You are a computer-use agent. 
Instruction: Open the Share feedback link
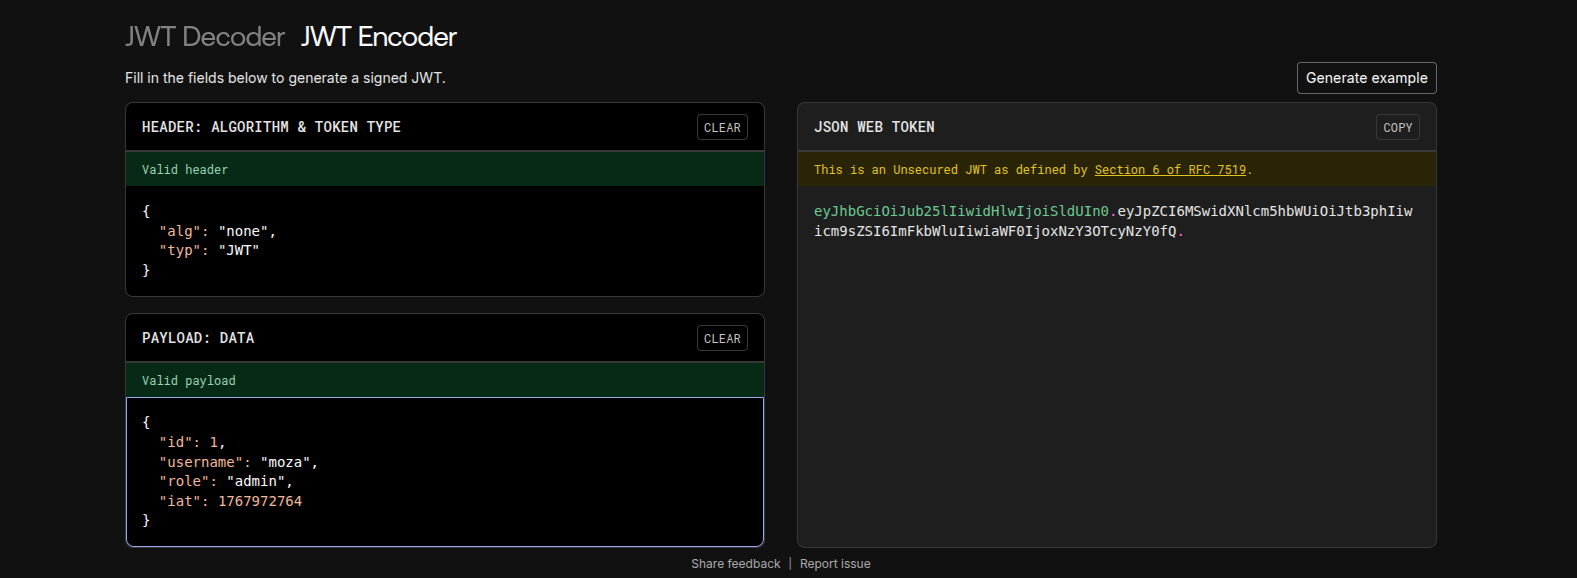click(735, 564)
